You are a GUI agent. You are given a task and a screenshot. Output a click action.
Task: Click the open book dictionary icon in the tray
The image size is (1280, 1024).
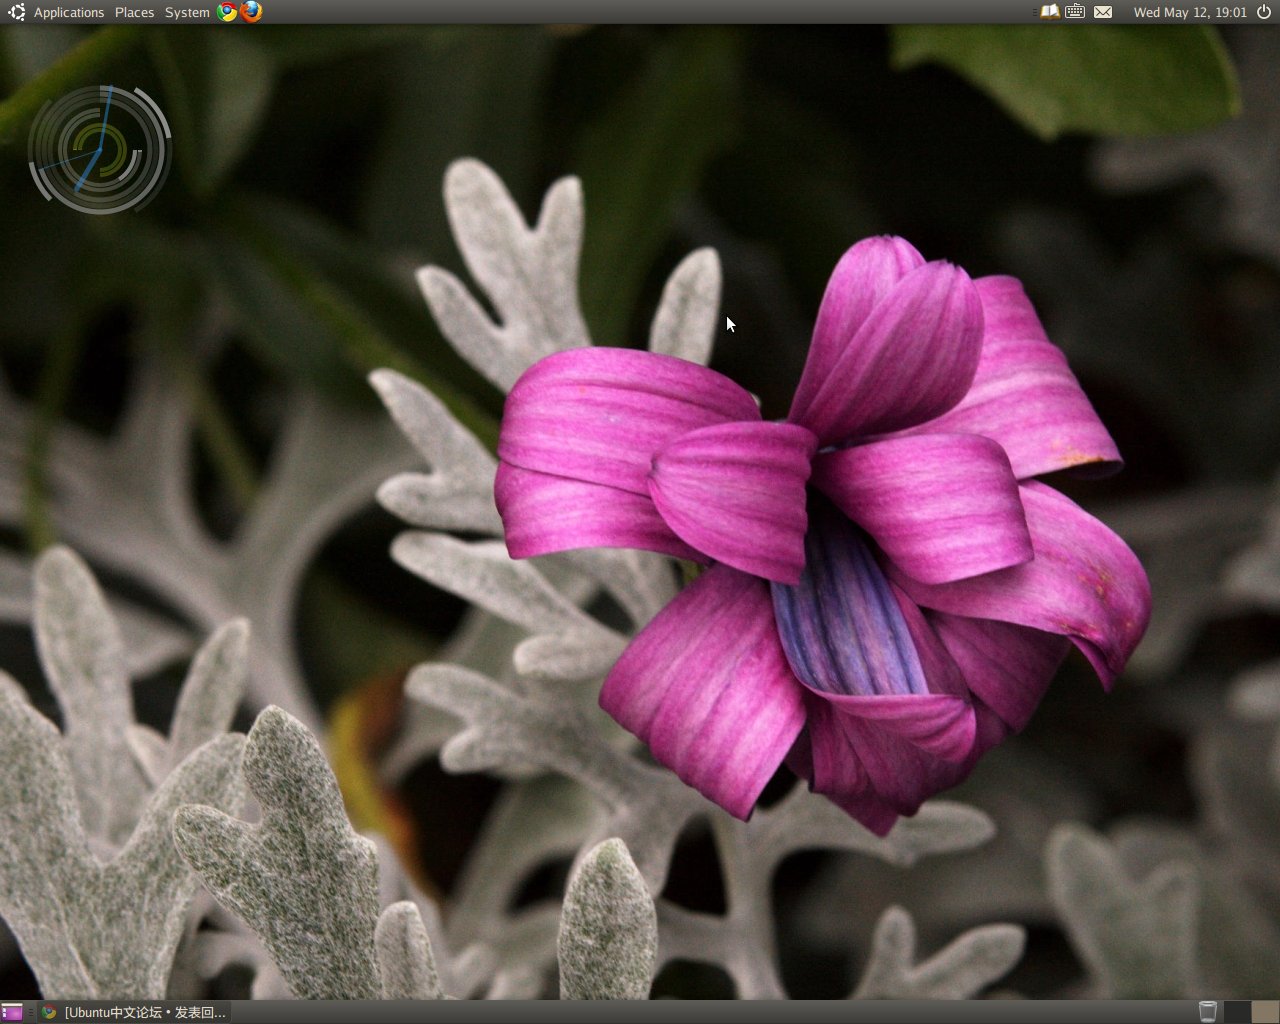1049,12
